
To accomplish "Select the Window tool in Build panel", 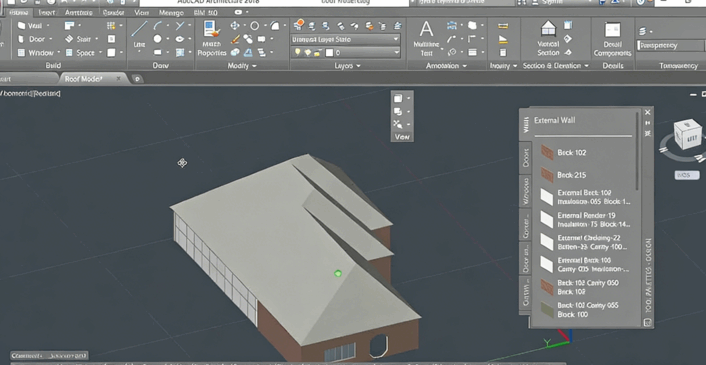I will [36, 53].
